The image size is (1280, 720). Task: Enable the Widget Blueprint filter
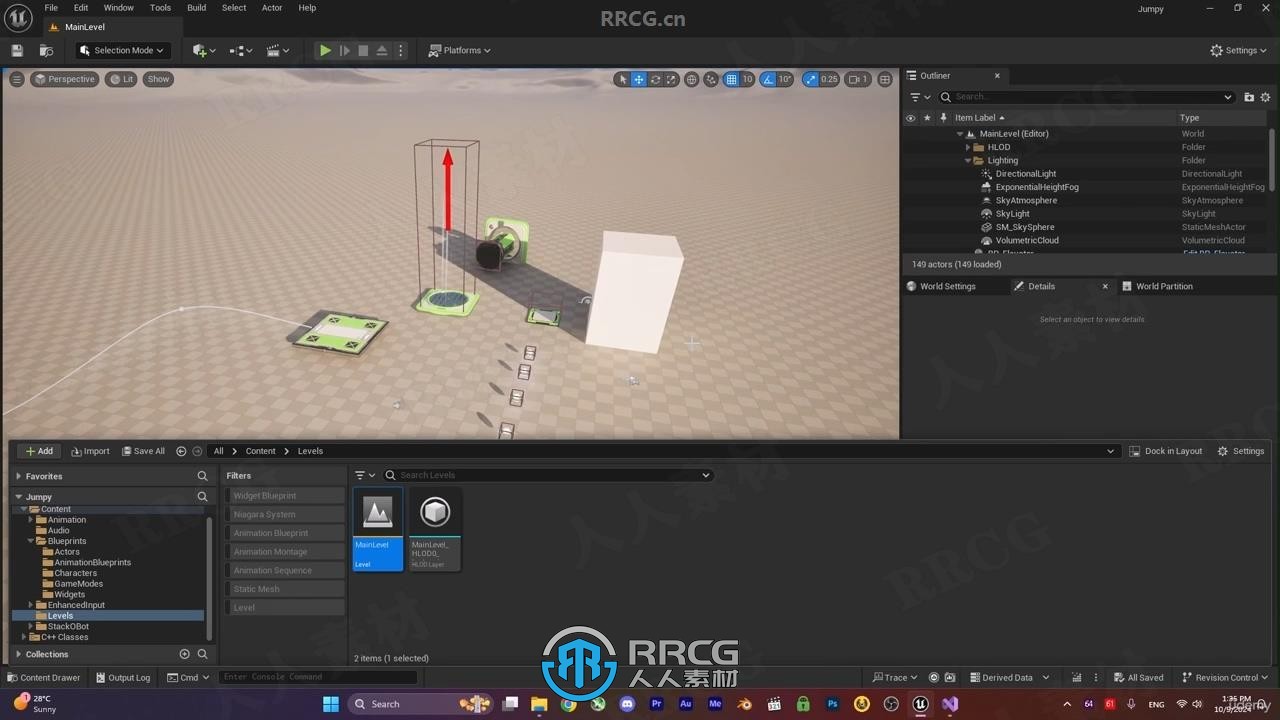click(284, 496)
